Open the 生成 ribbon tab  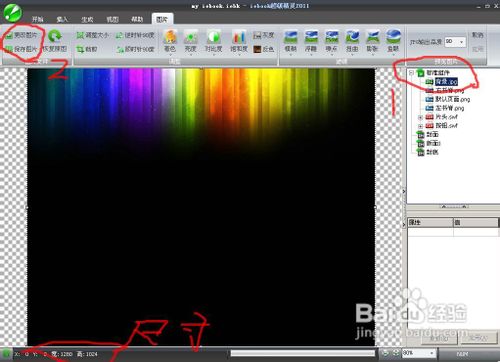(87, 19)
